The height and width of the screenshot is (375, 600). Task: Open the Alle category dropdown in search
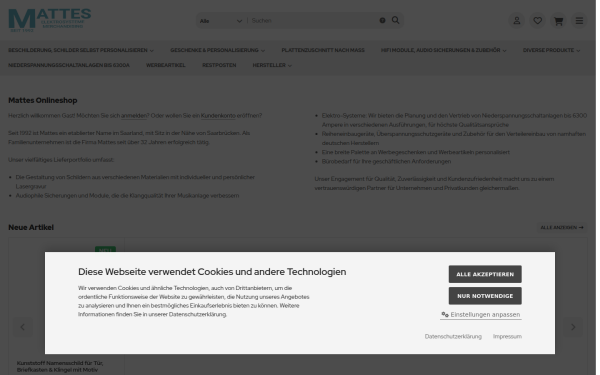click(222, 21)
